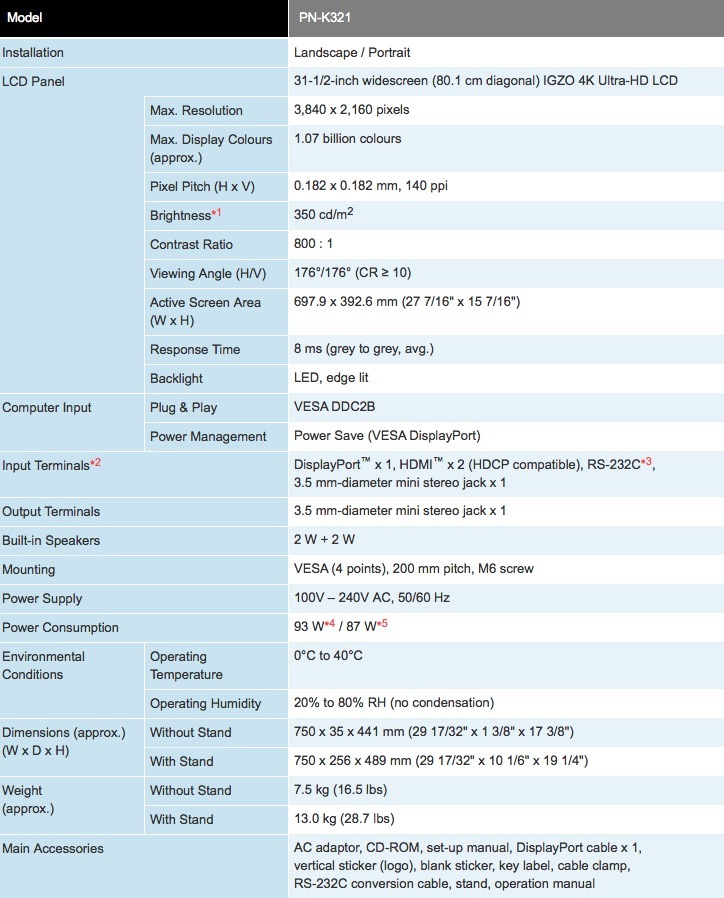This screenshot has height=898, width=724.
Task: Select the '350 cd/m2' brightness value
Action: [x=323, y=214]
